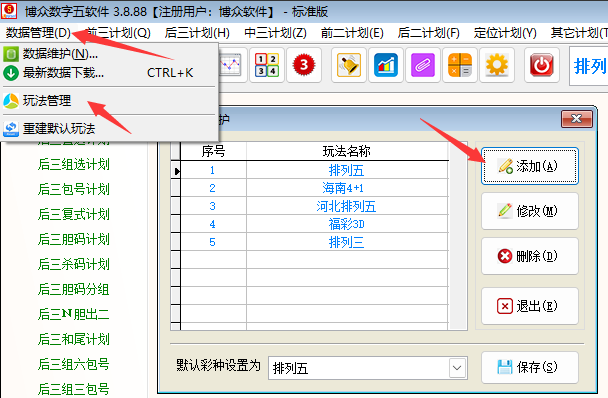Click the line chart trend toolbar icon
This screenshot has height=398, width=608.
[x=232, y=65]
